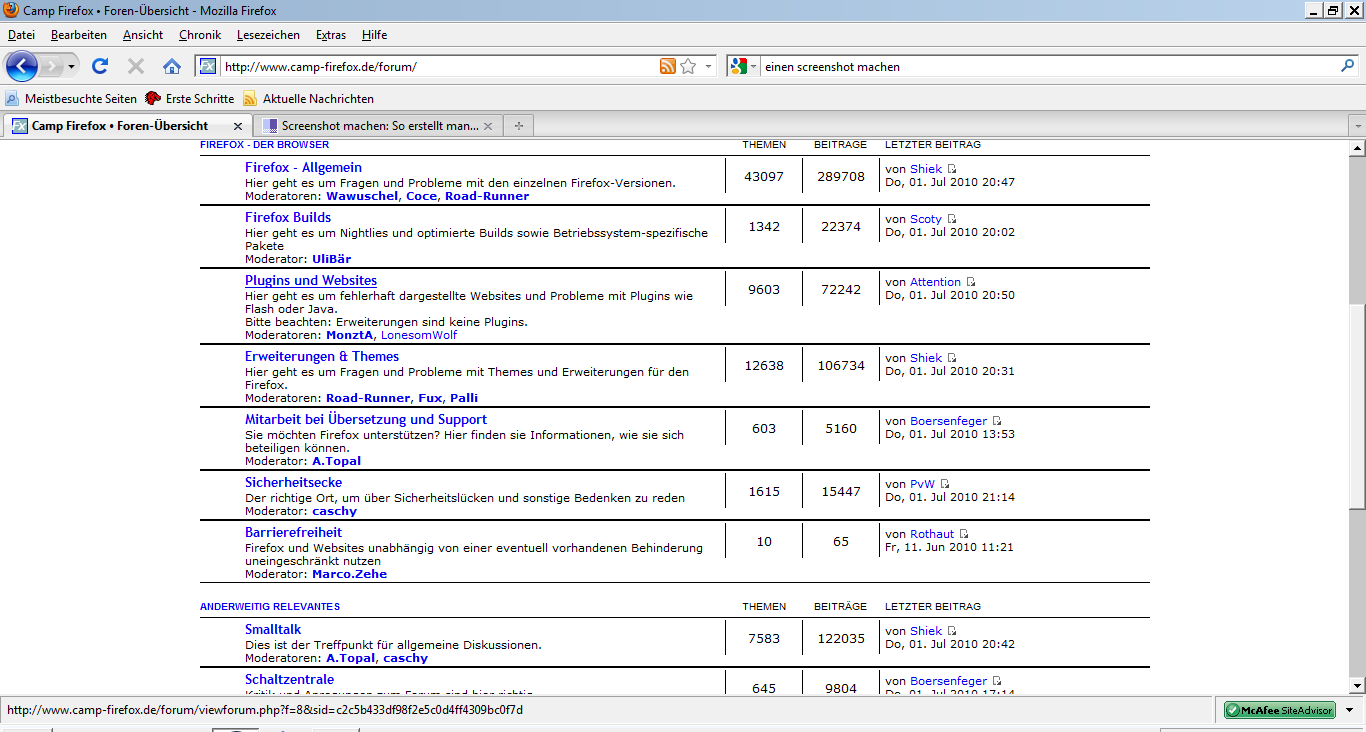Bookmark this page with the star icon
1366x732 pixels.
[688, 67]
